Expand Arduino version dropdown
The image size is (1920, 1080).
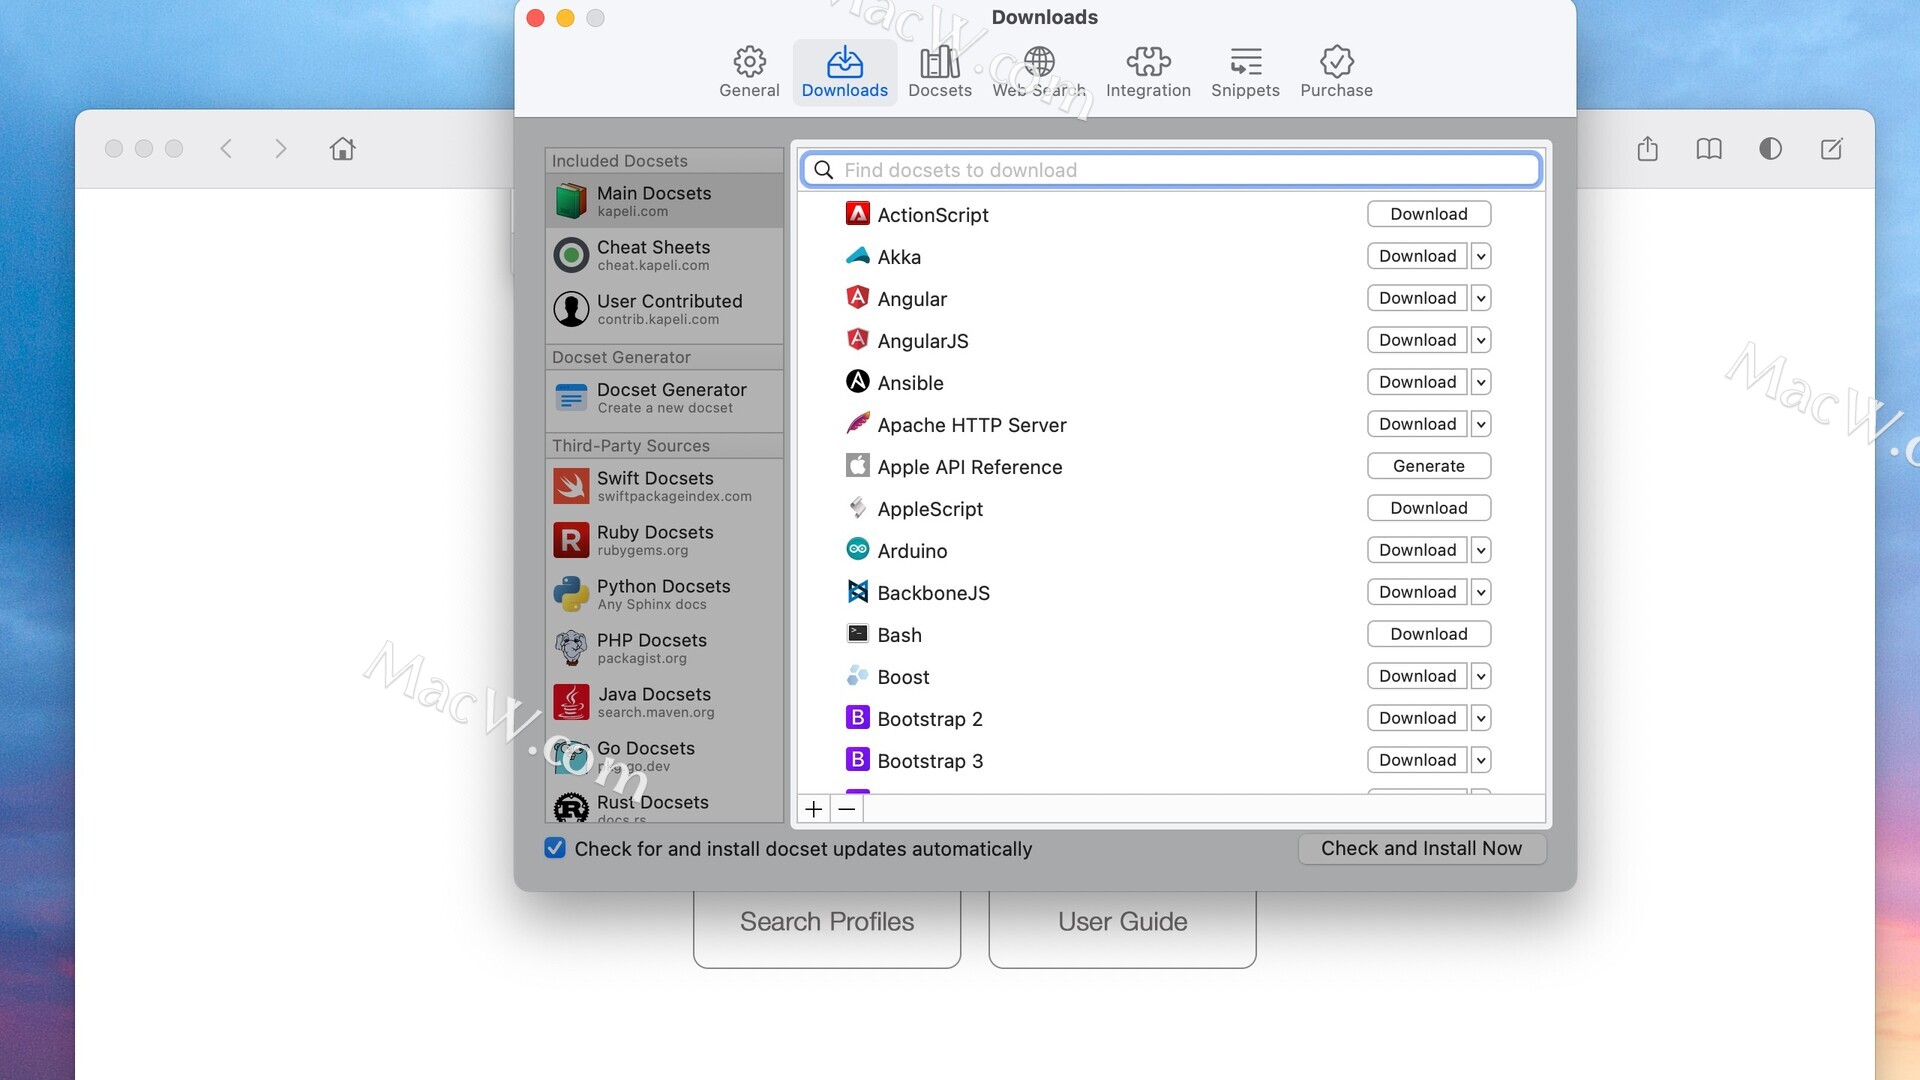1481,550
